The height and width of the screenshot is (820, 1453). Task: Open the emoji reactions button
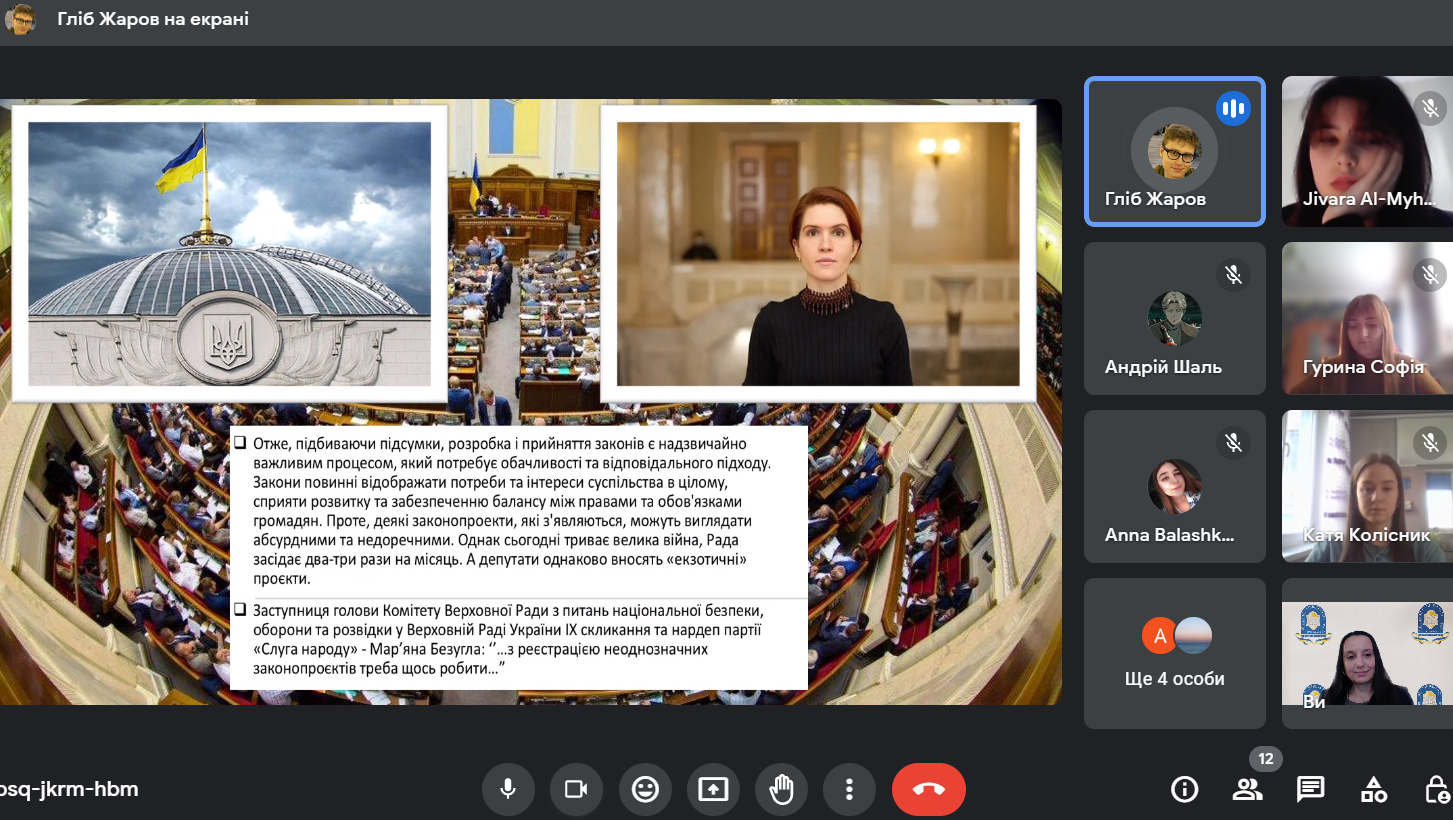point(645,789)
